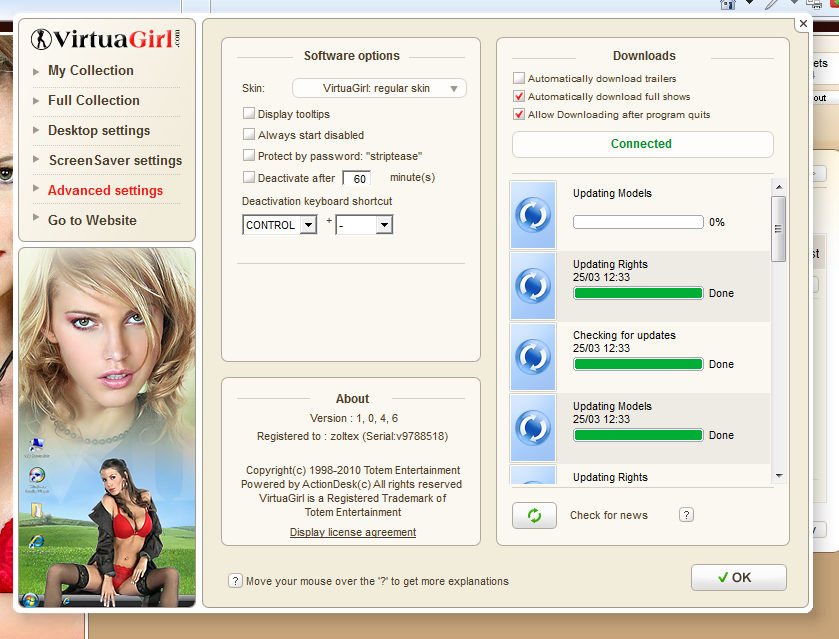Viewport: 839px width, 639px height.
Task: Enable the Display tooltips checkbox
Action: point(249,113)
